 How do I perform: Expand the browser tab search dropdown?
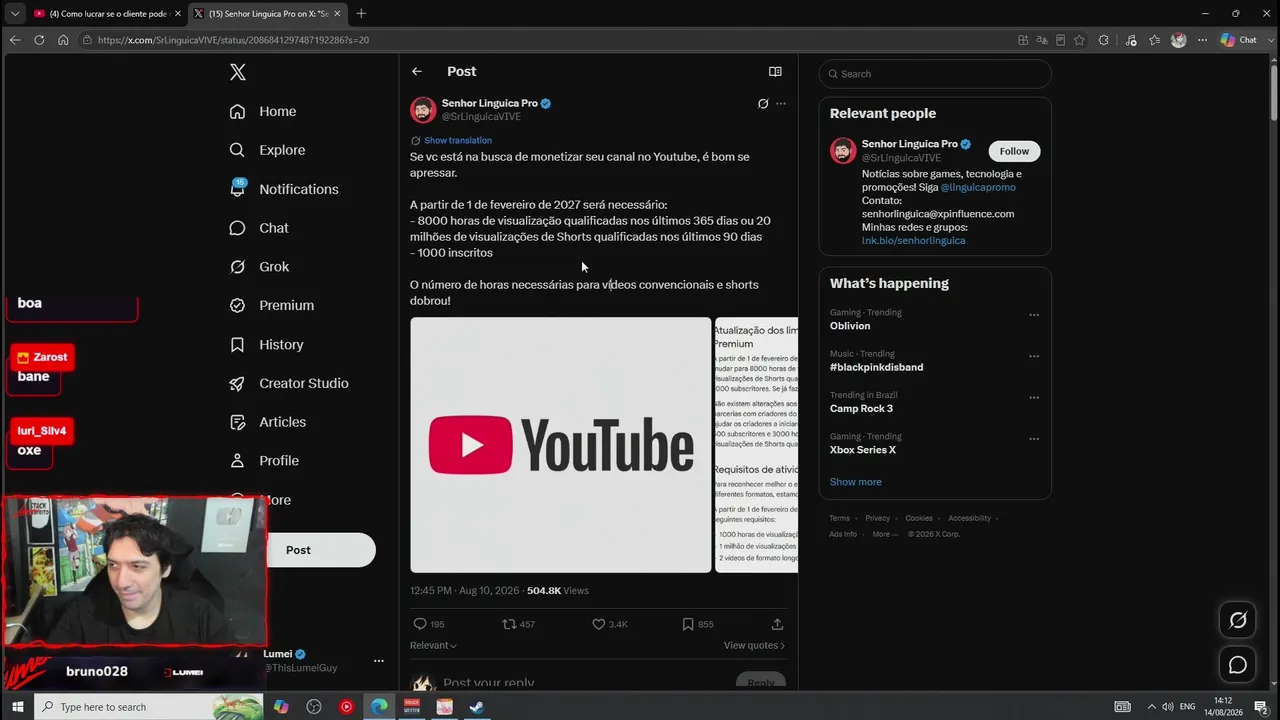point(14,13)
